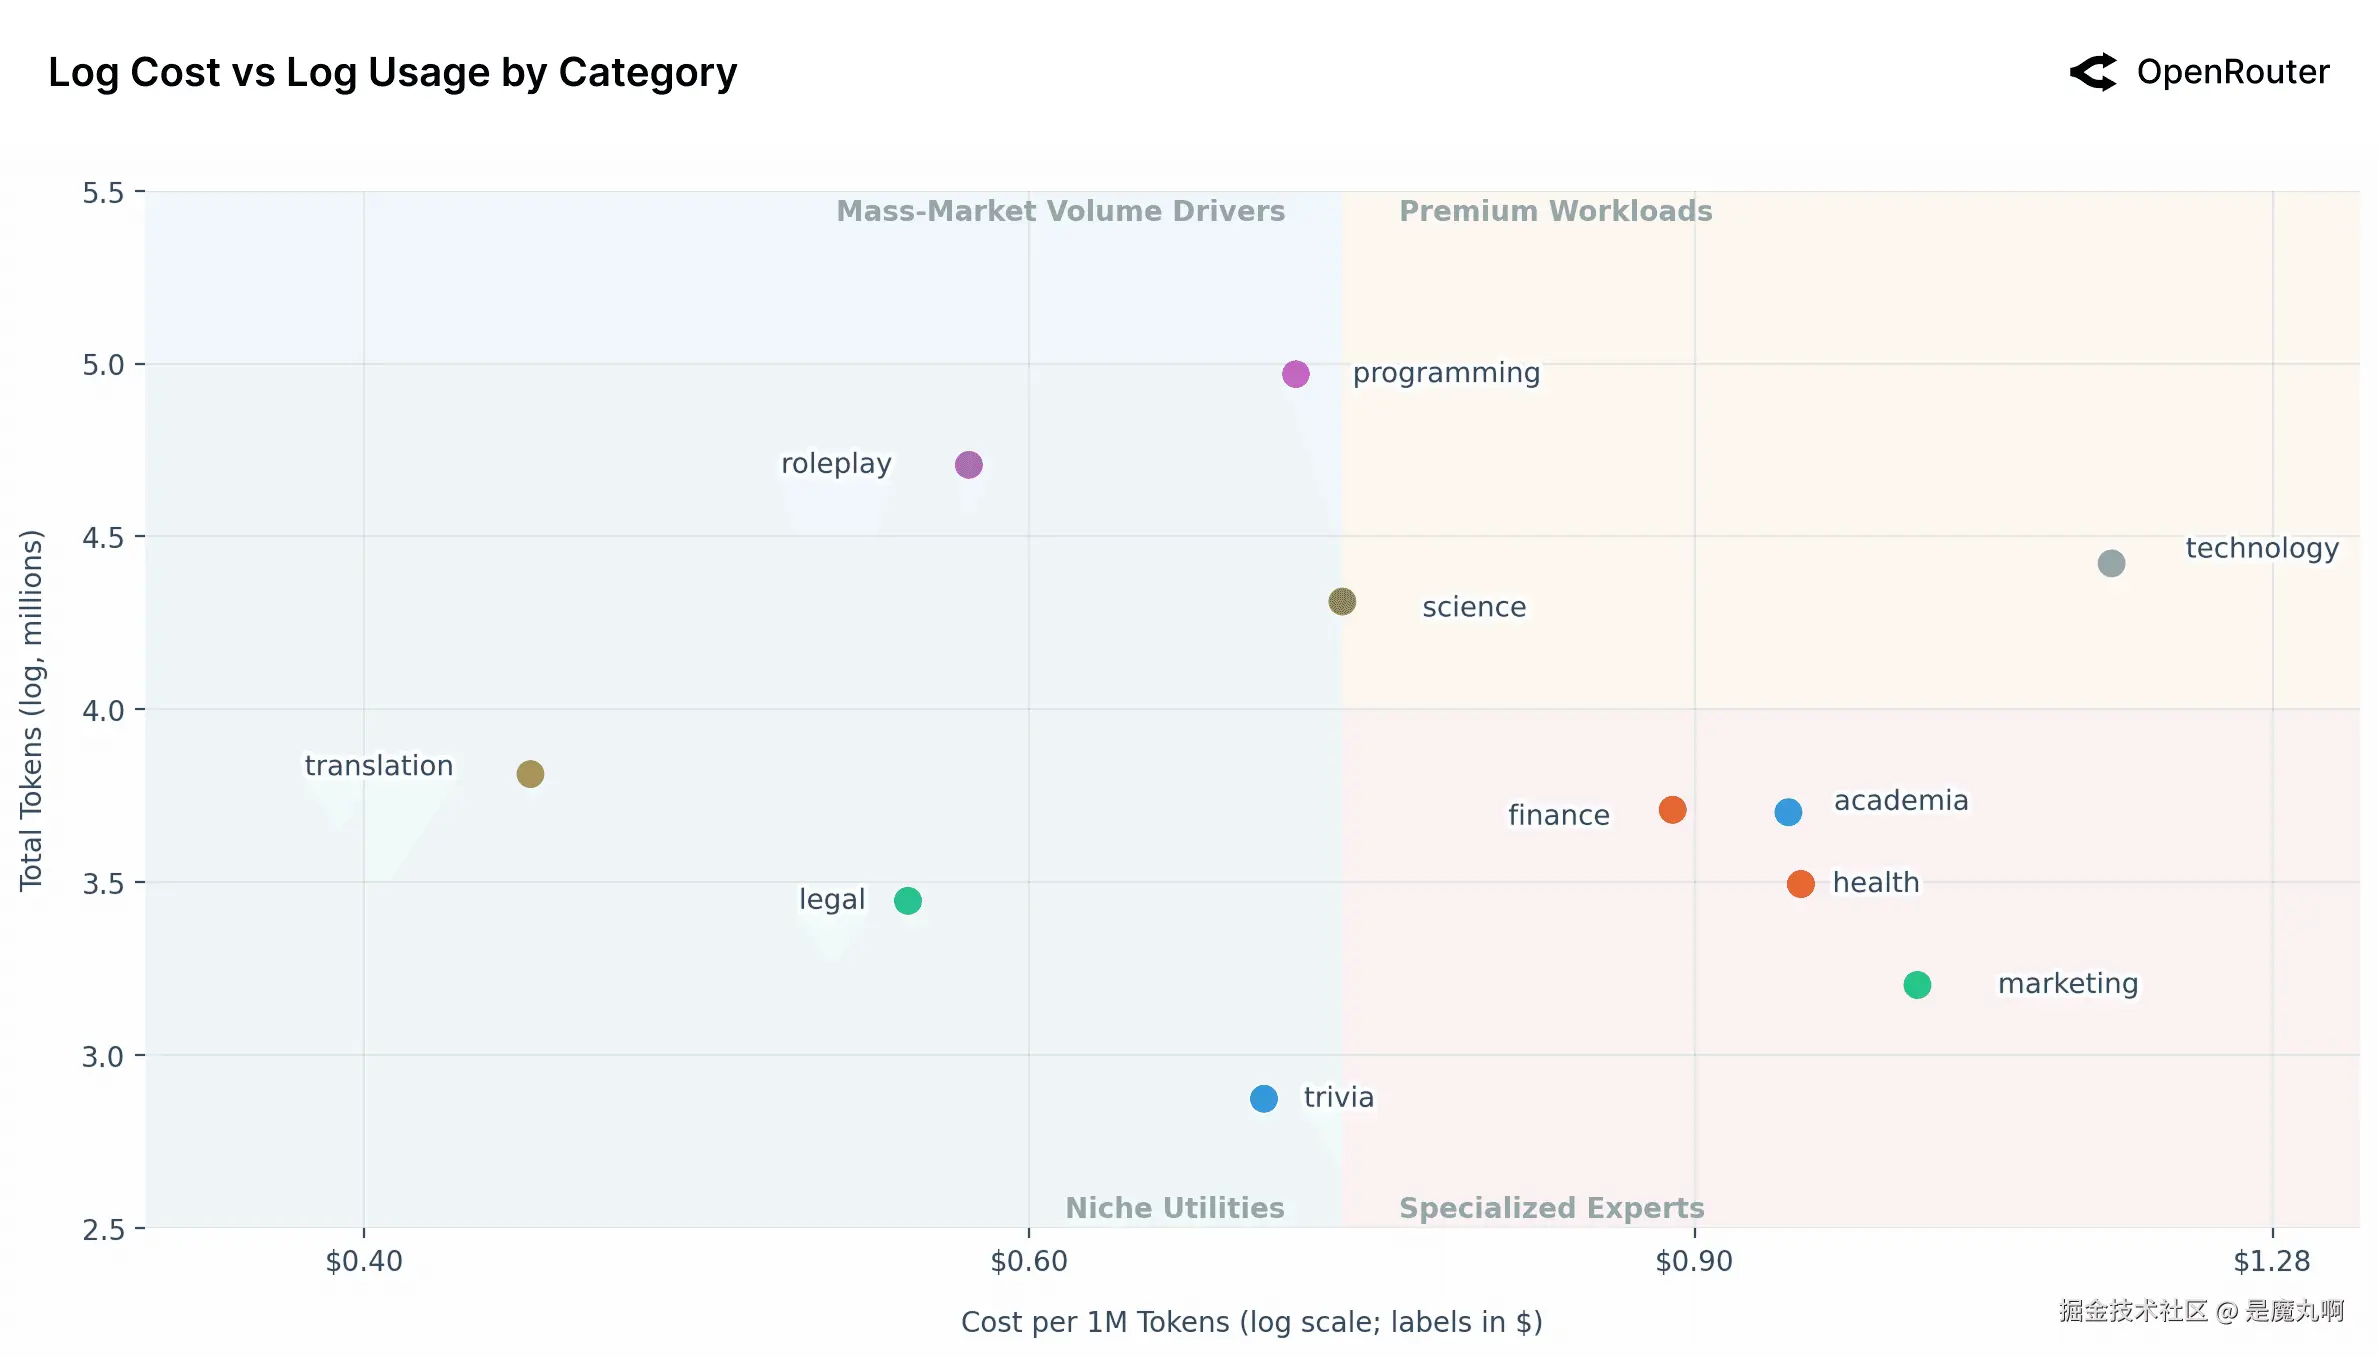This screenshot has width=2378, height=1358.
Task: Click the Premium Workloads quadrant label
Action: (x=1555, y=211)
